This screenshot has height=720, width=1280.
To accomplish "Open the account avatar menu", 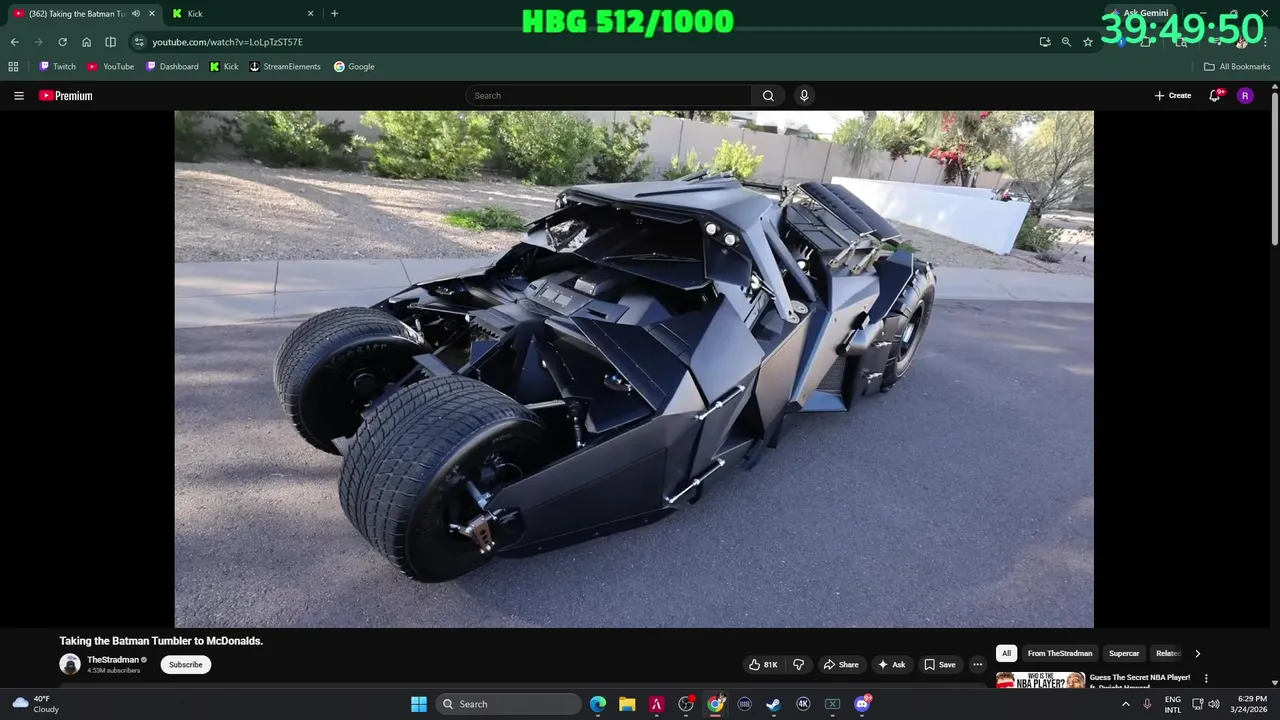I will pos(1245,96).
